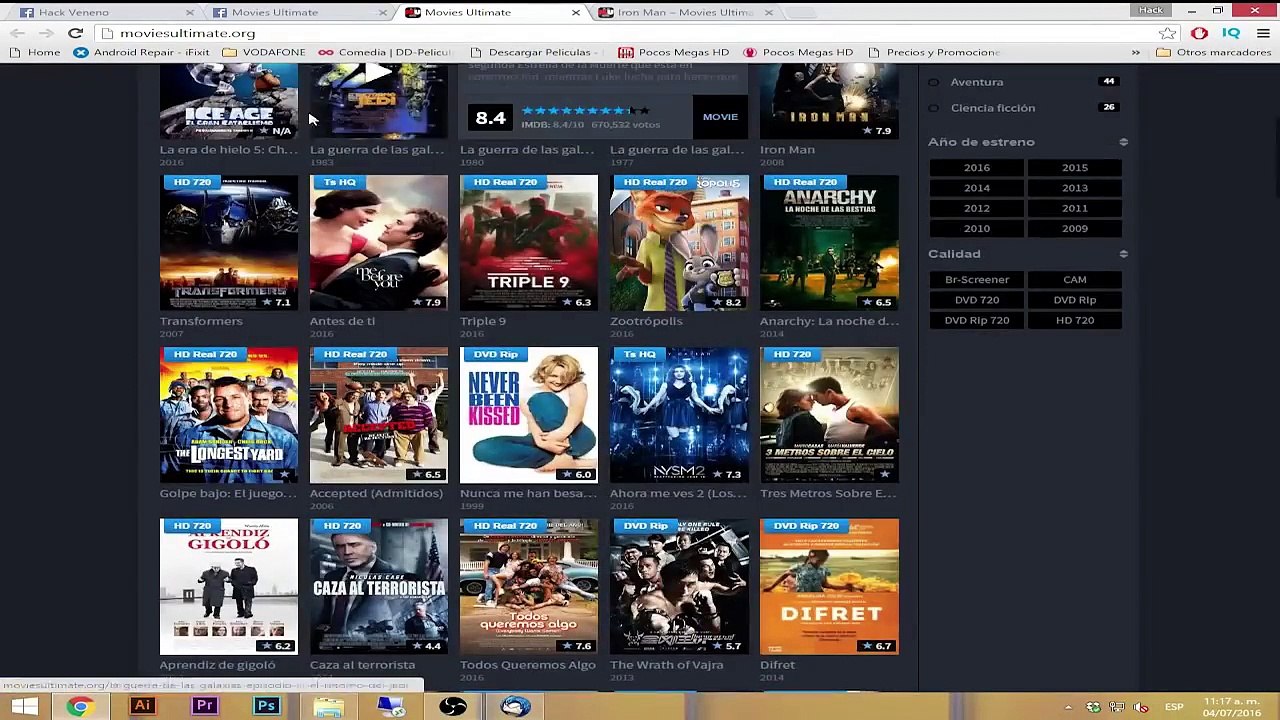Open the Chrome hamburger menu
Screen dimensions: 1280x720
coord(1263,33)
